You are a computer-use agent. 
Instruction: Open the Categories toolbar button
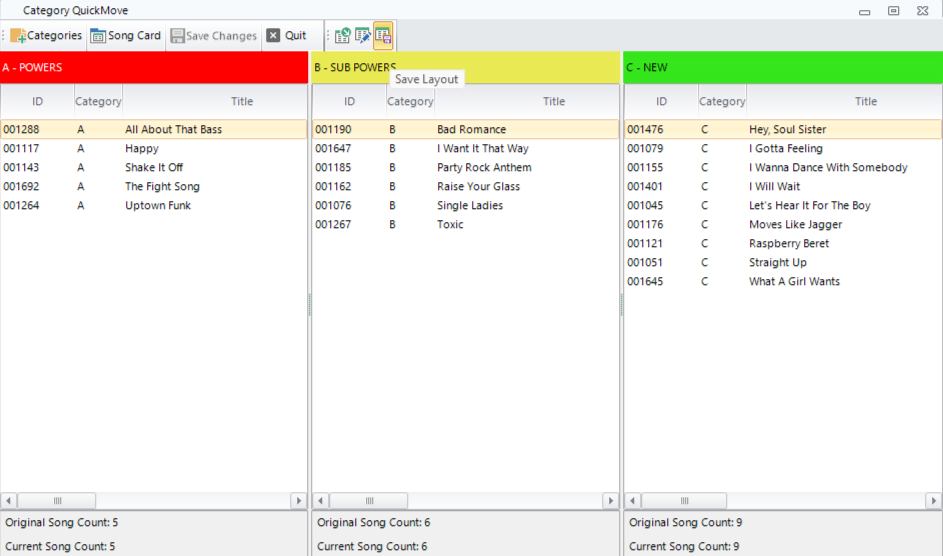coord(46,36)
